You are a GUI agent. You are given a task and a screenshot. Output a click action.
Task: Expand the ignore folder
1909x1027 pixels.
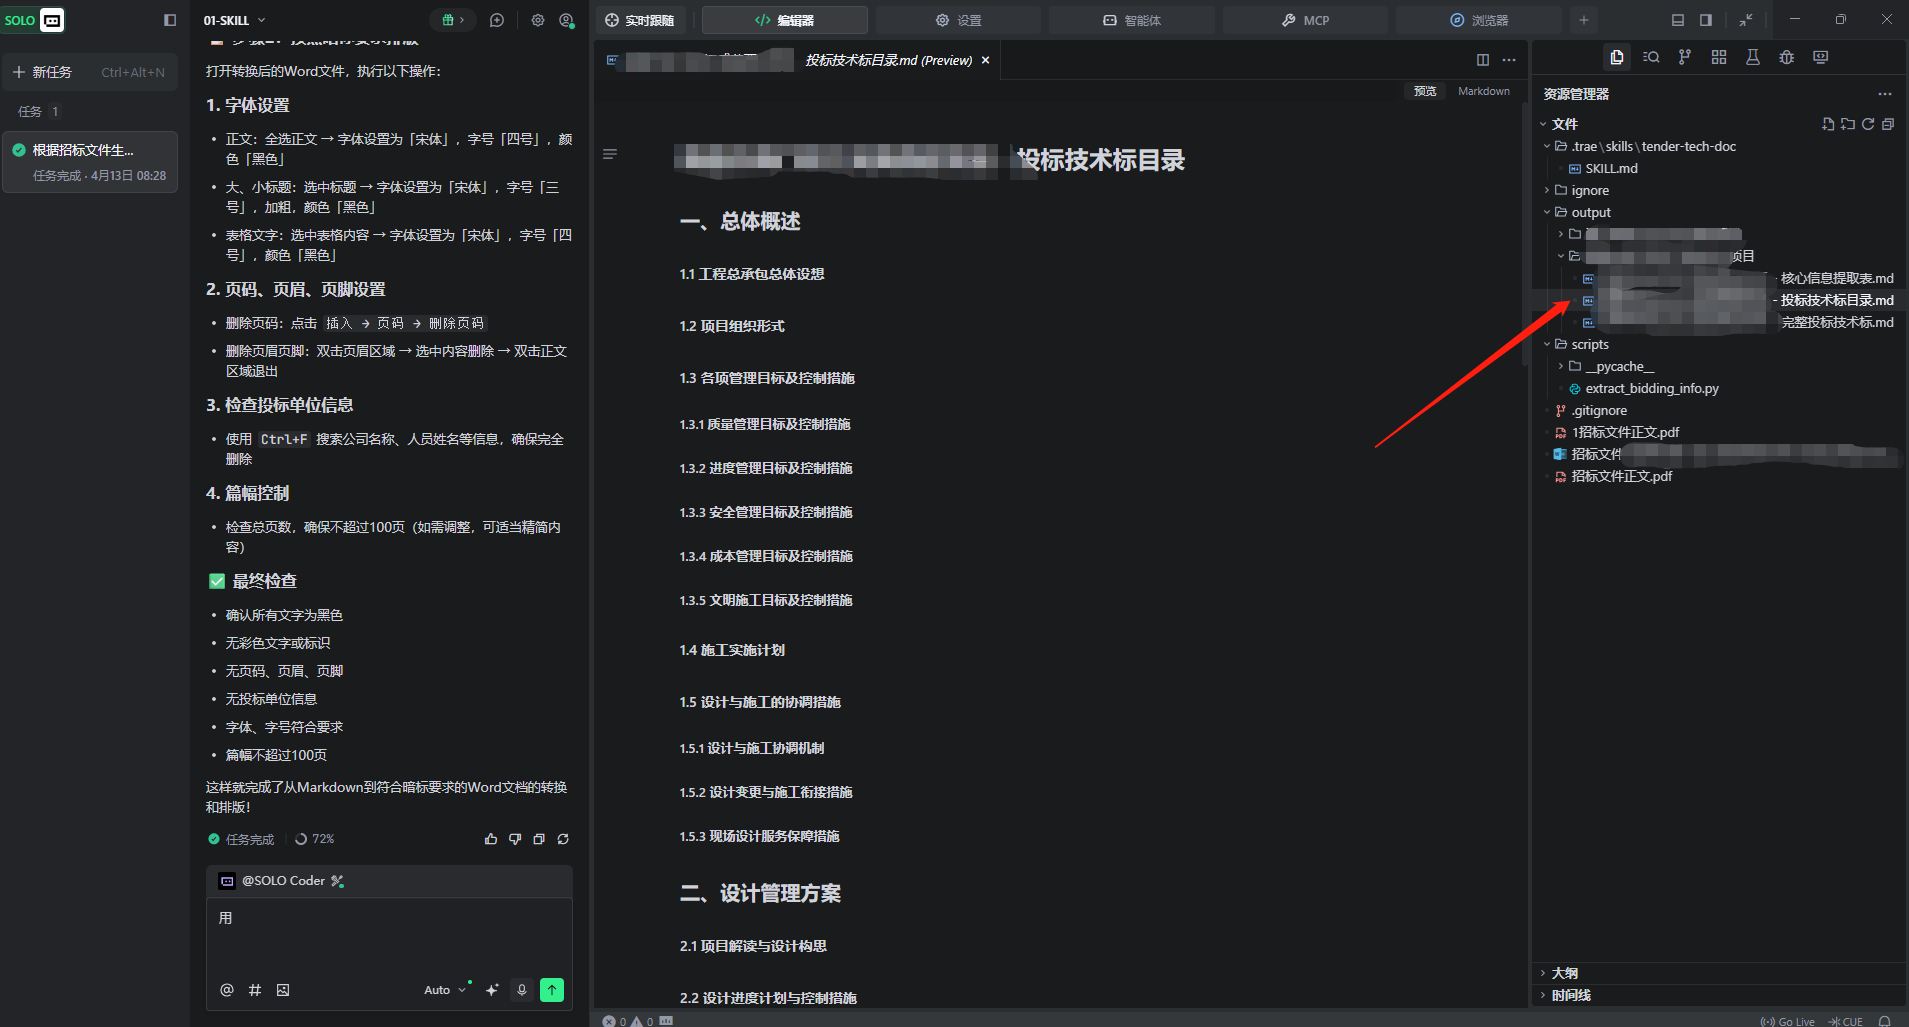(1589, 190)
